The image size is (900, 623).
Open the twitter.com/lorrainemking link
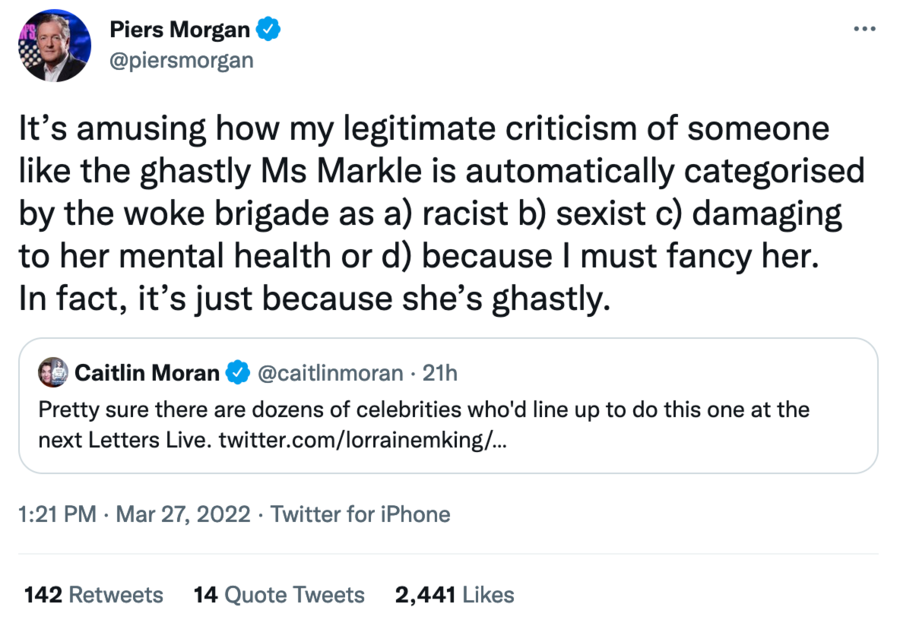(x=363, y=440)
